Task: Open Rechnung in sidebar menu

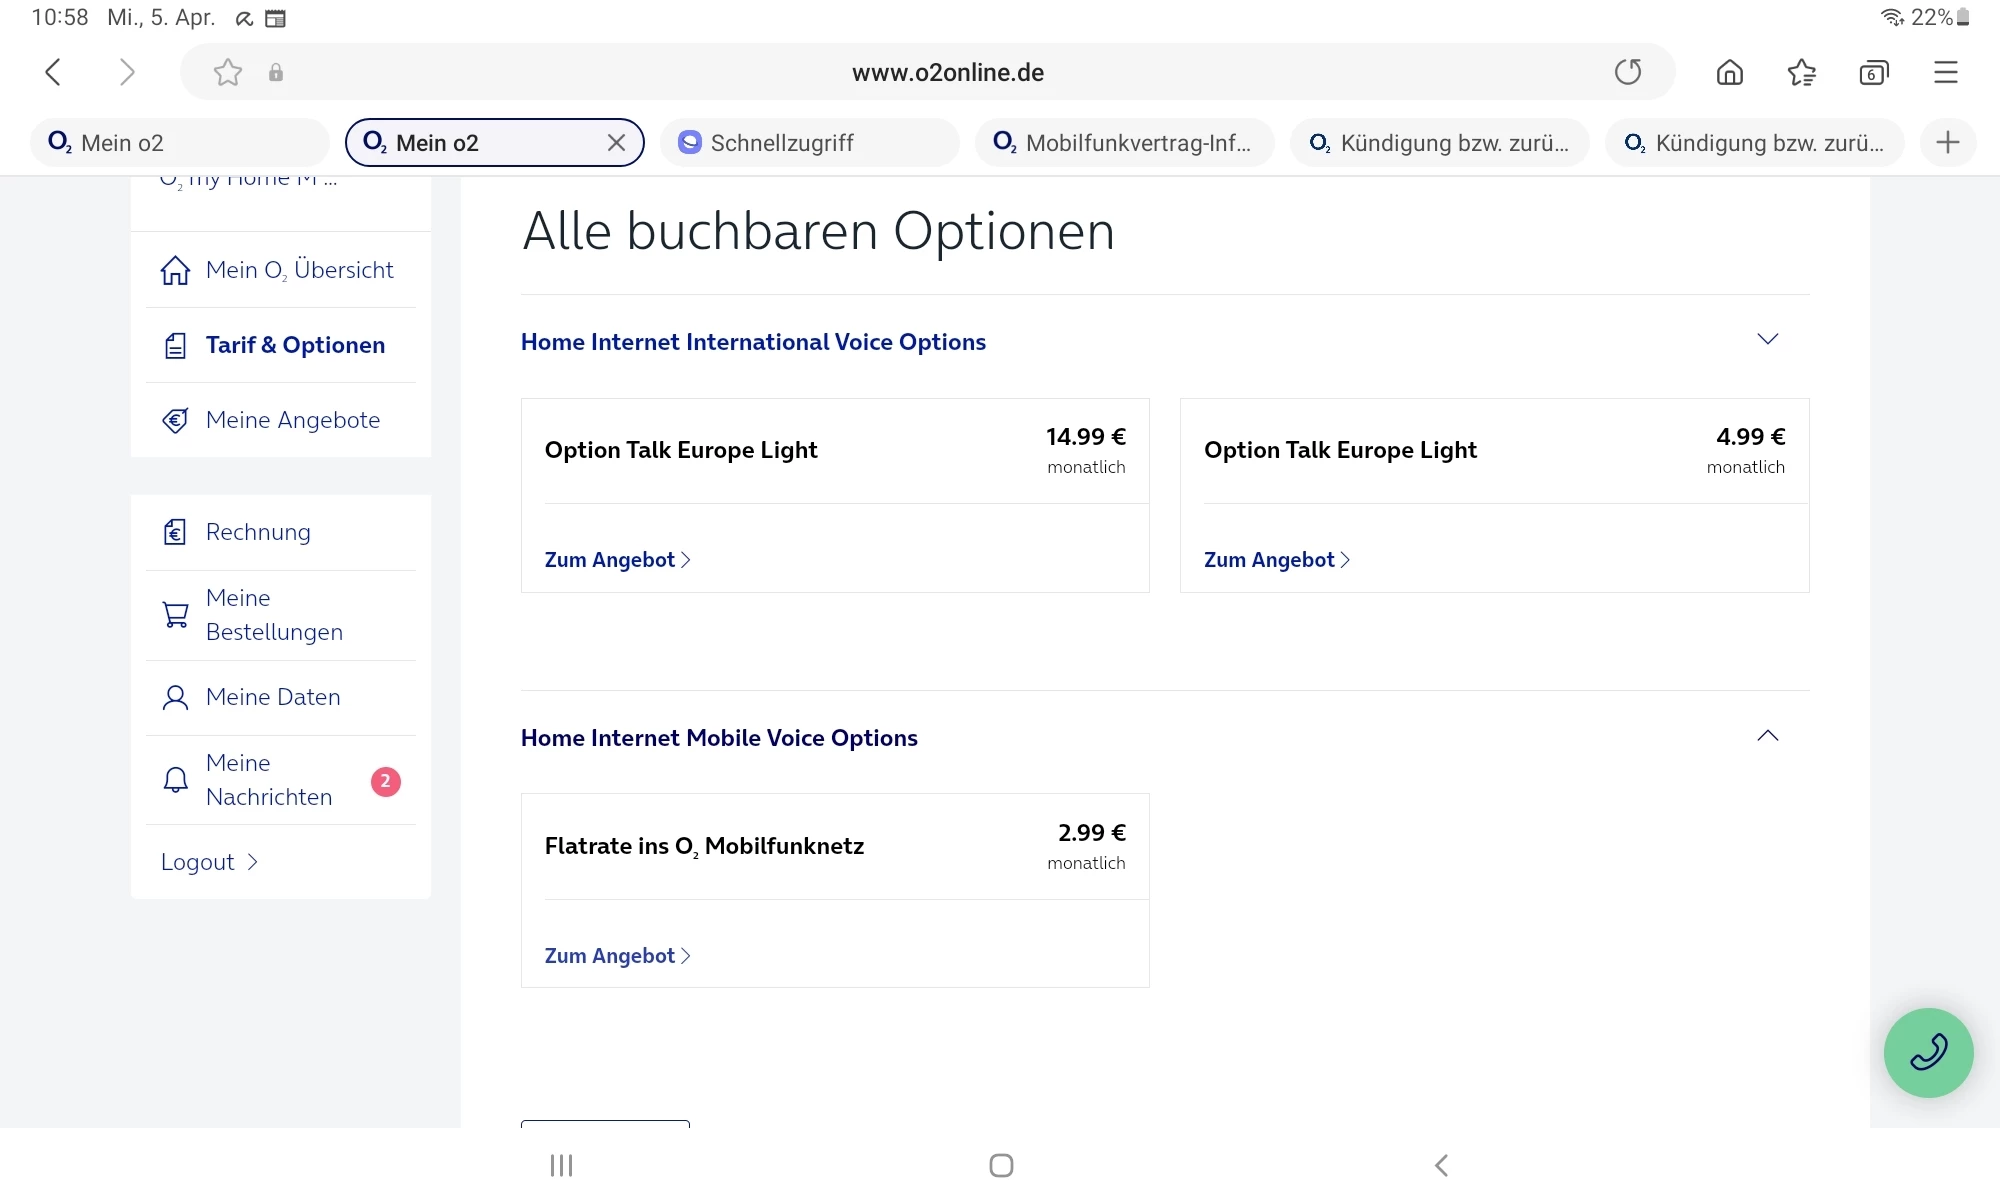Action: (258, 532)
